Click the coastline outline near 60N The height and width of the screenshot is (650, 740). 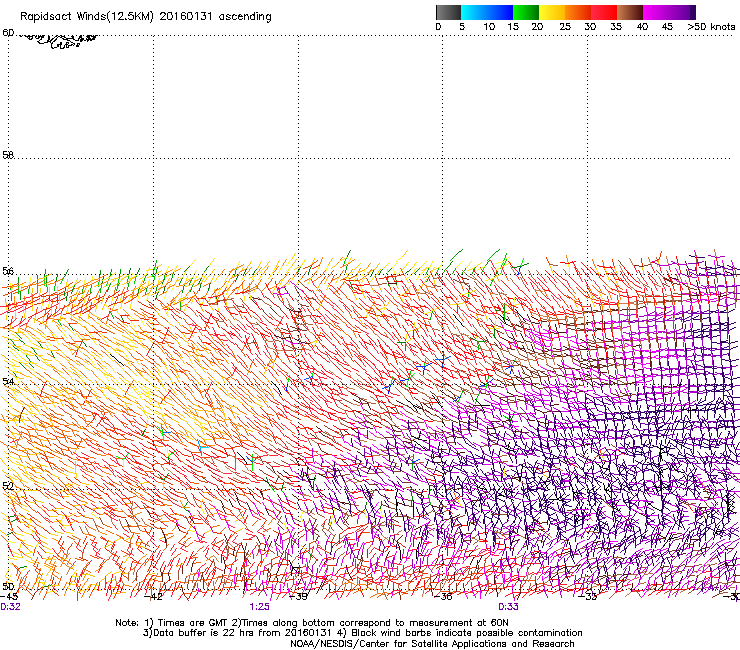(57, 40)
